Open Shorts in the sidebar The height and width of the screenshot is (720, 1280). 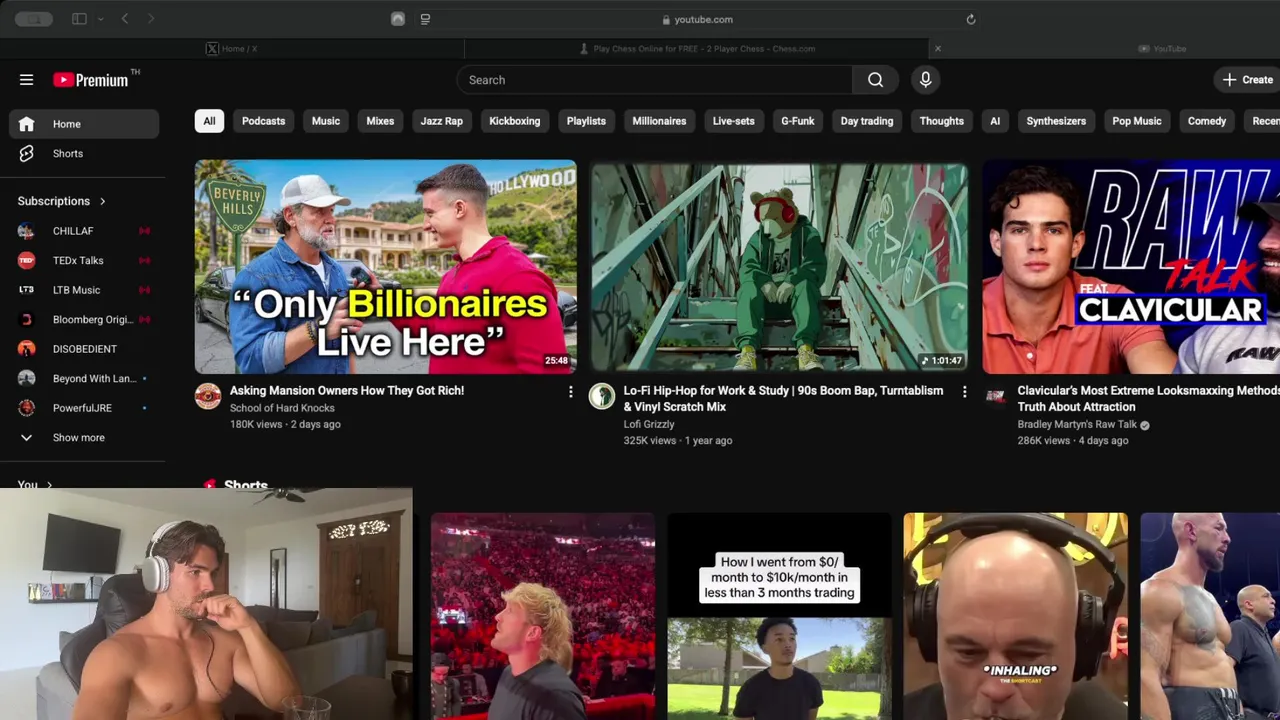coord(84,154)
